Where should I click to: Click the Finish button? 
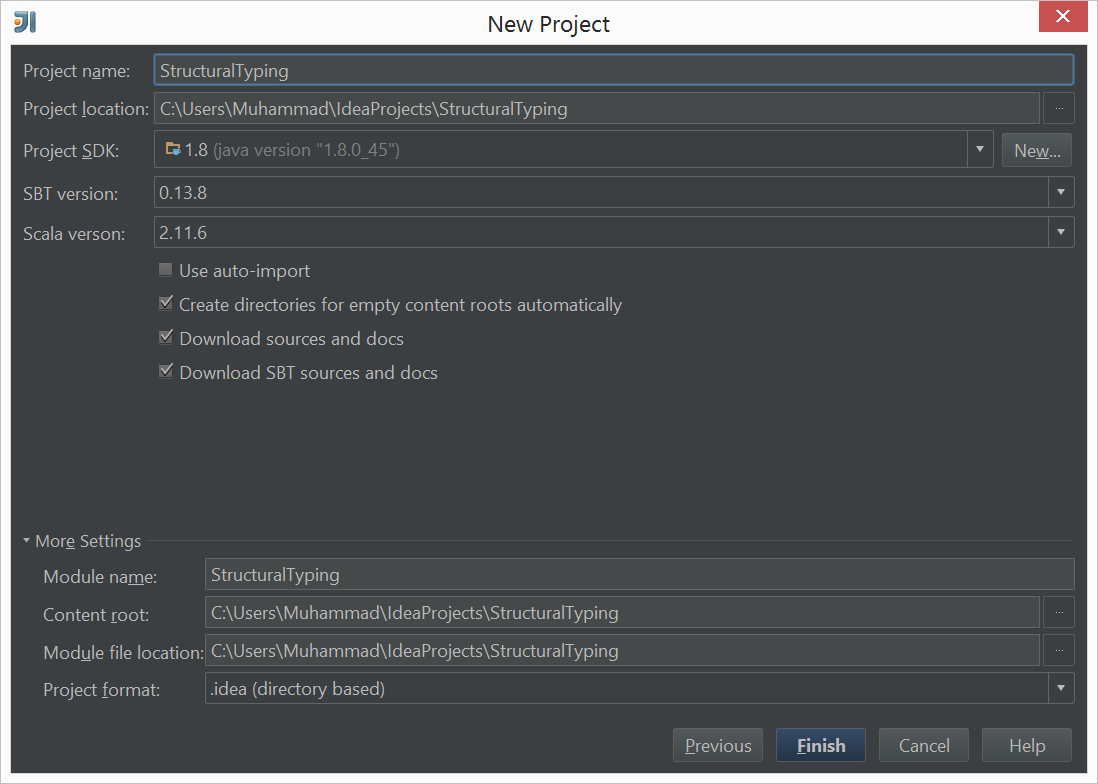tap(821, 745)
